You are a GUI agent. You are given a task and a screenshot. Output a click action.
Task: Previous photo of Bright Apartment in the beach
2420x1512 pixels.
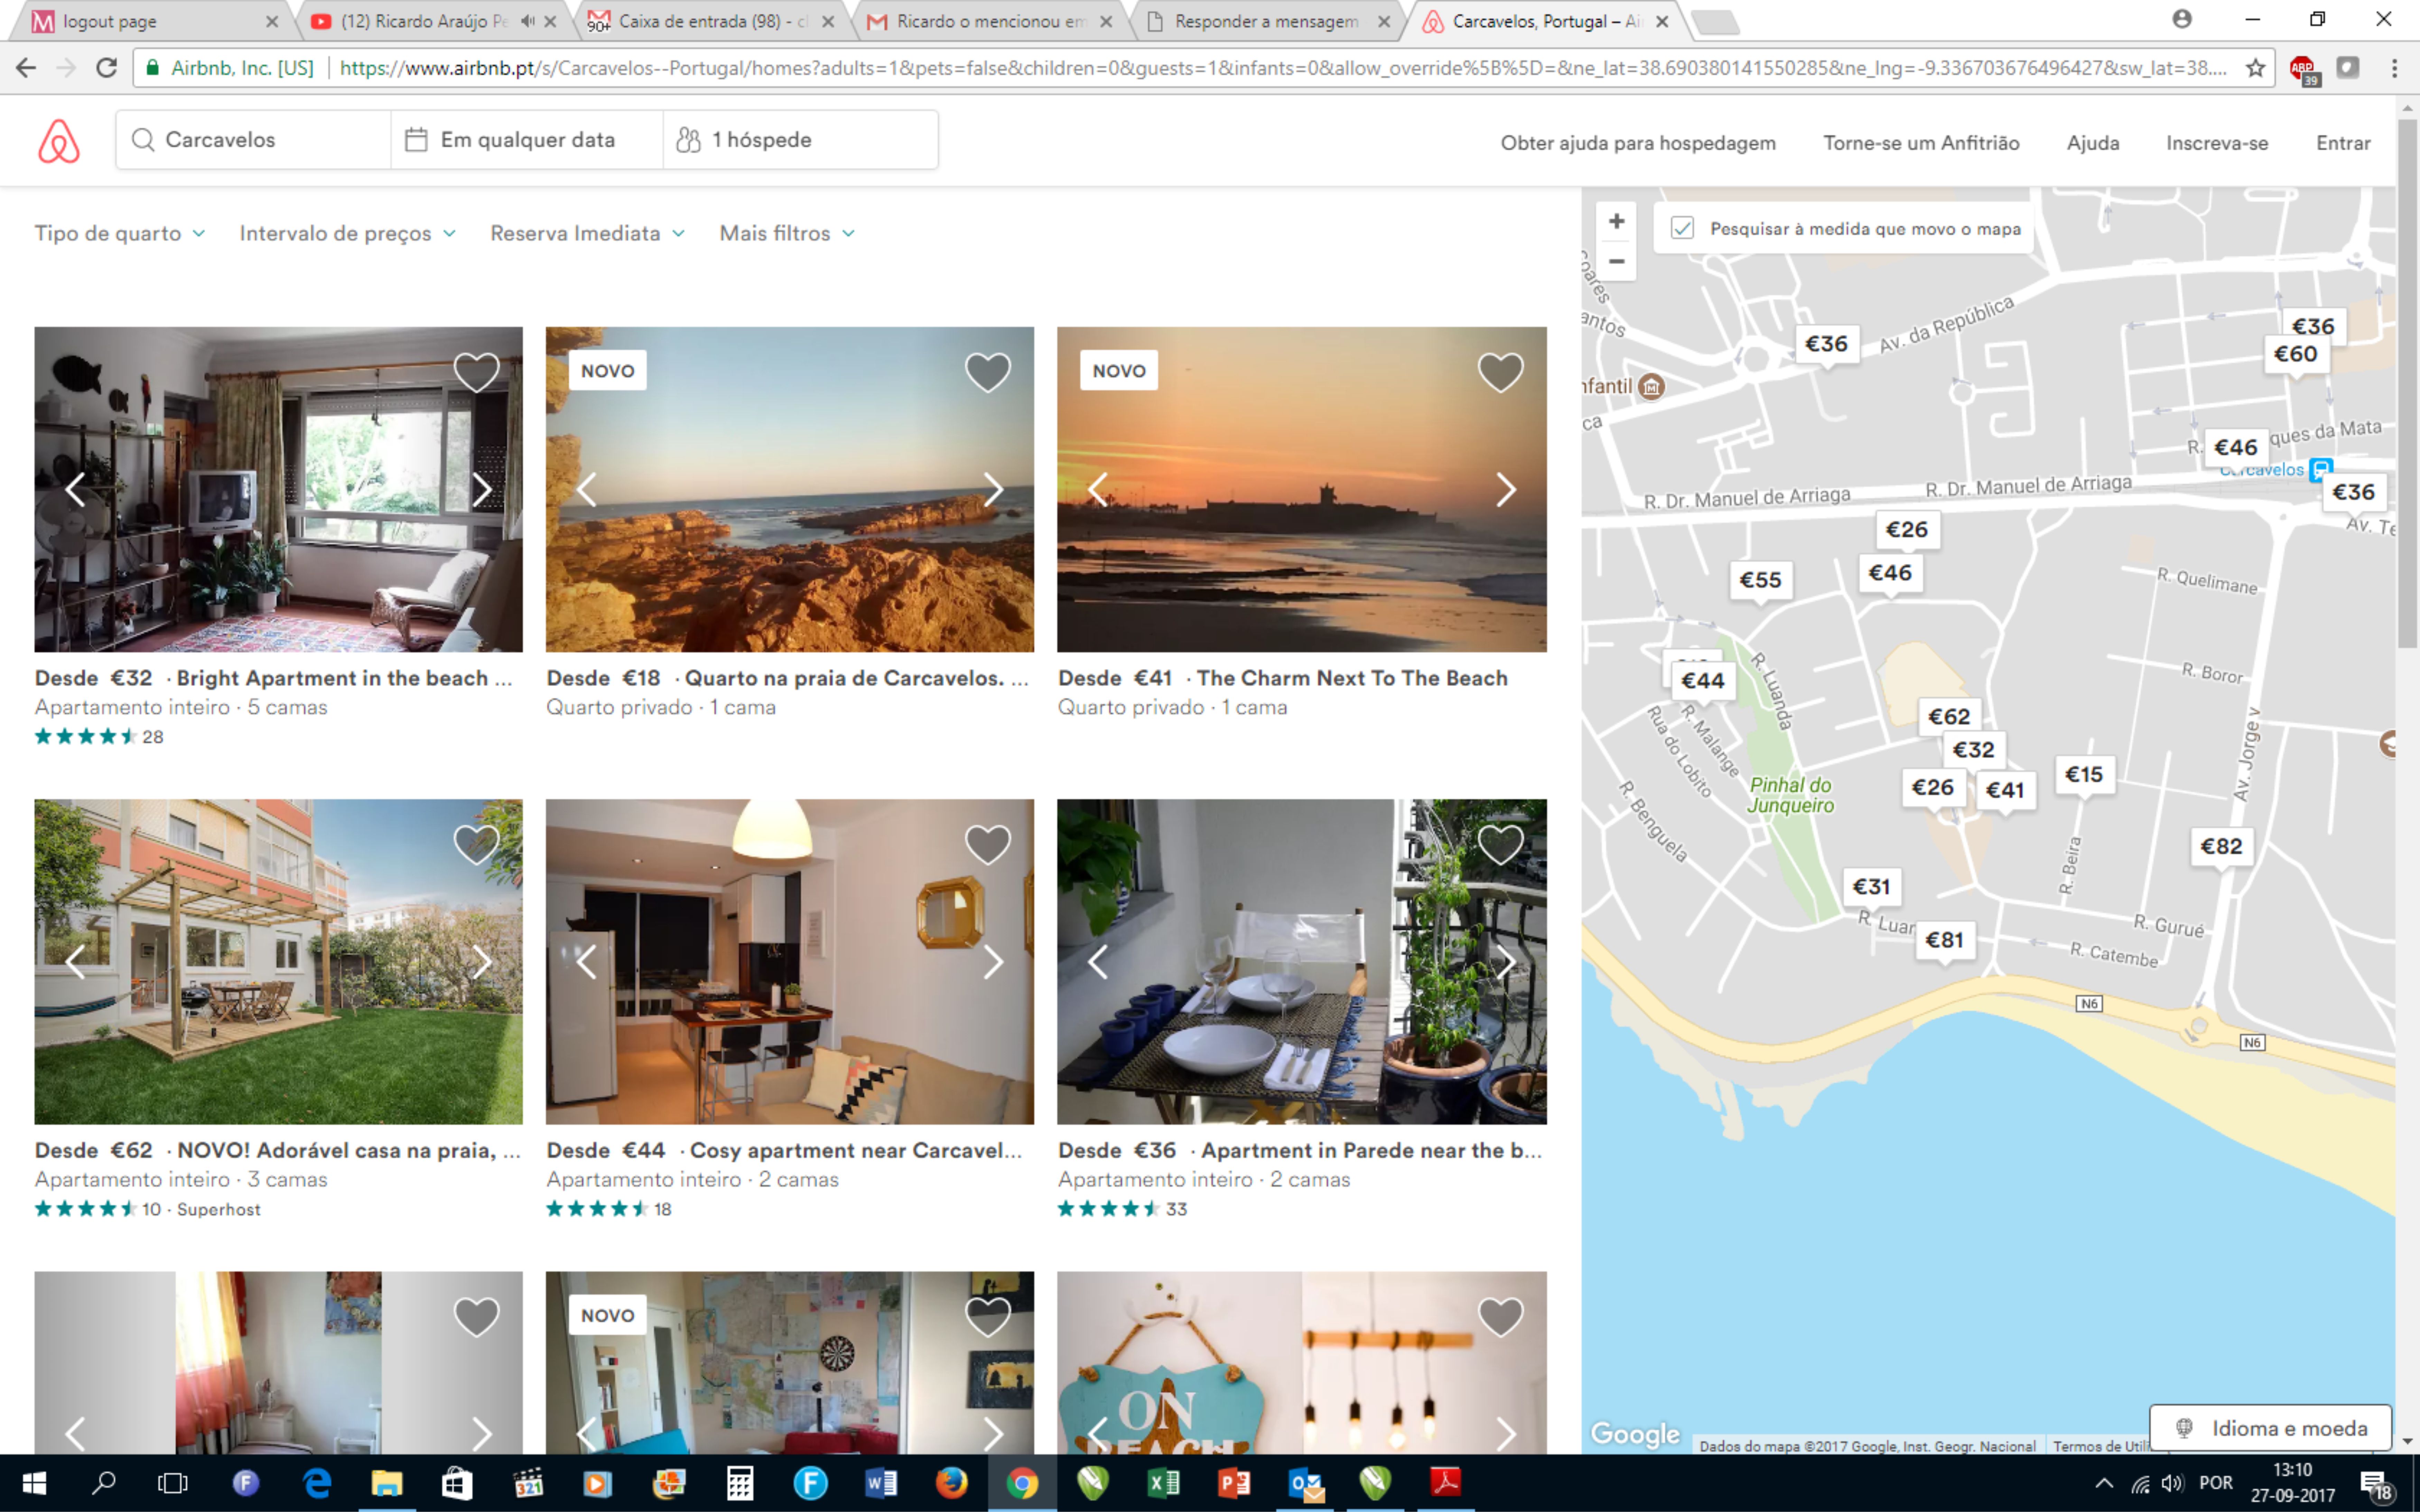click(x=75, y=490)
